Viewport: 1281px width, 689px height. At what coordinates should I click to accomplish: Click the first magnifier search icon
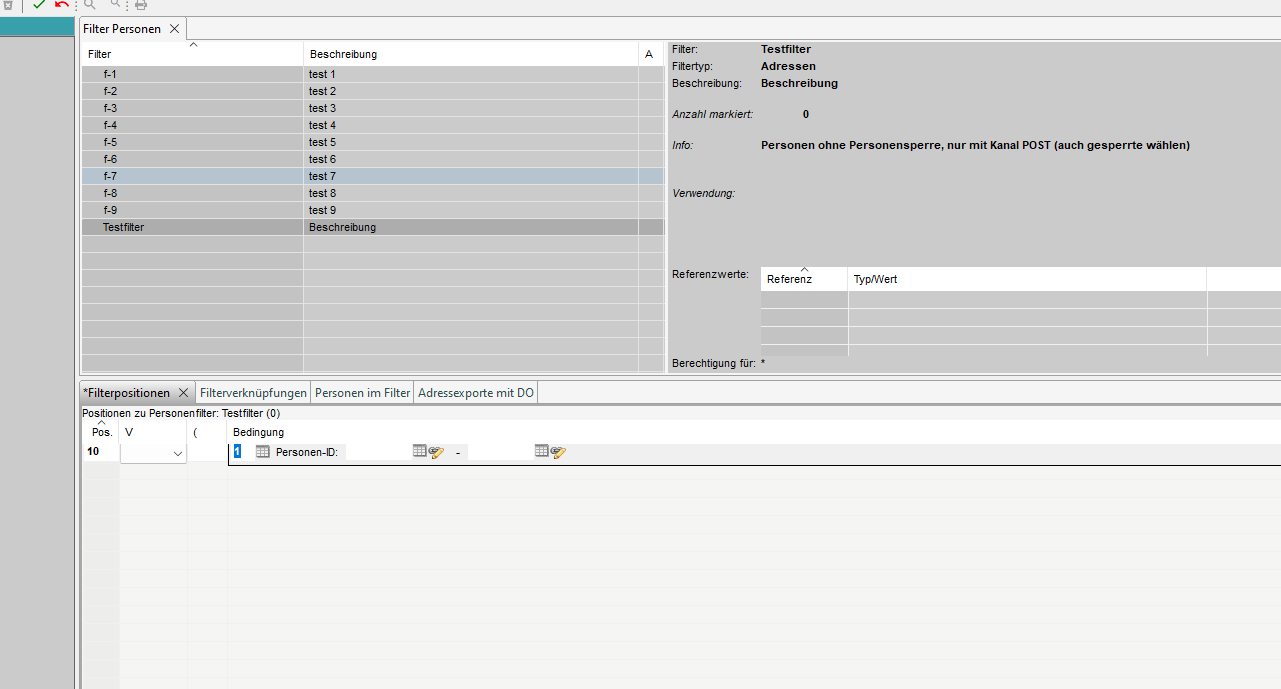coord(90,5)
